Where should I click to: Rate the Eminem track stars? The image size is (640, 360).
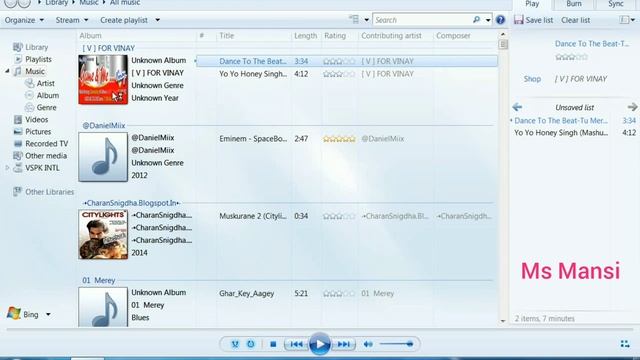[339, 139]
